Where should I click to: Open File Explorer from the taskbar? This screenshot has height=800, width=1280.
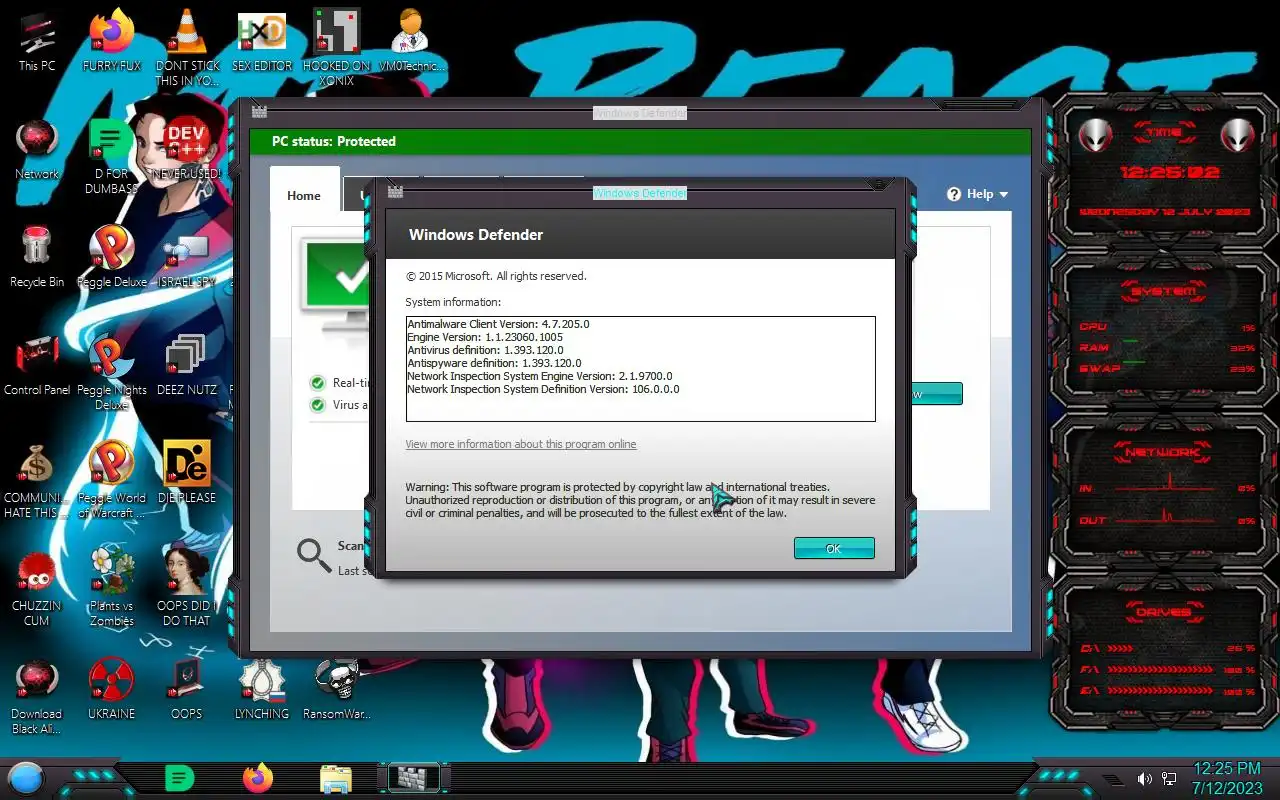pyautogui.click(x=335, y=778)
